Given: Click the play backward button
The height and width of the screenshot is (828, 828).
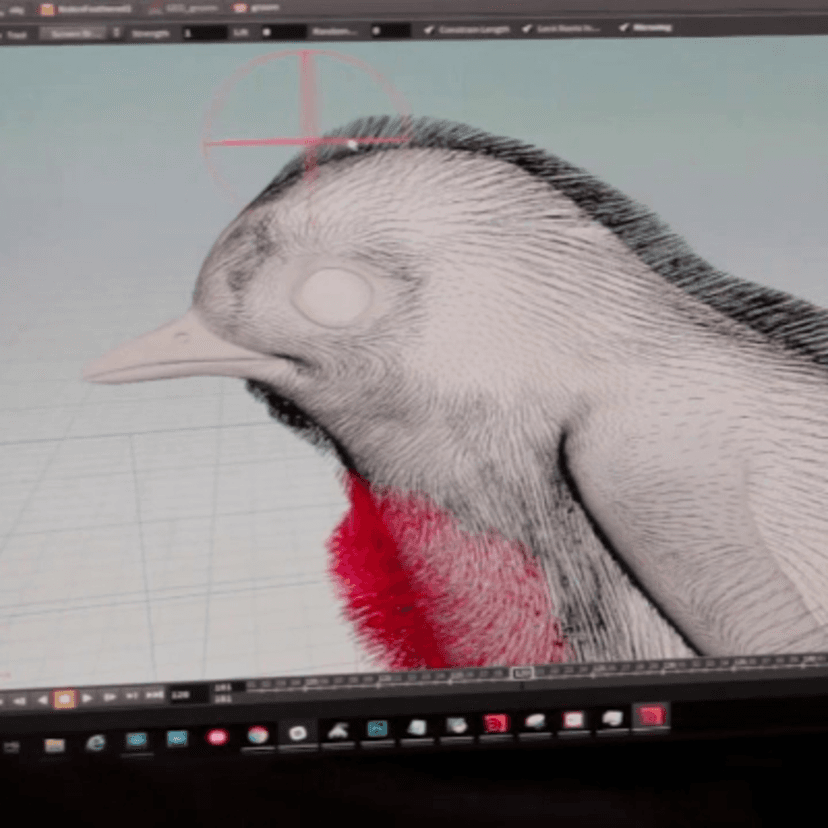Looking at the screenshot, I should point(42,700).
